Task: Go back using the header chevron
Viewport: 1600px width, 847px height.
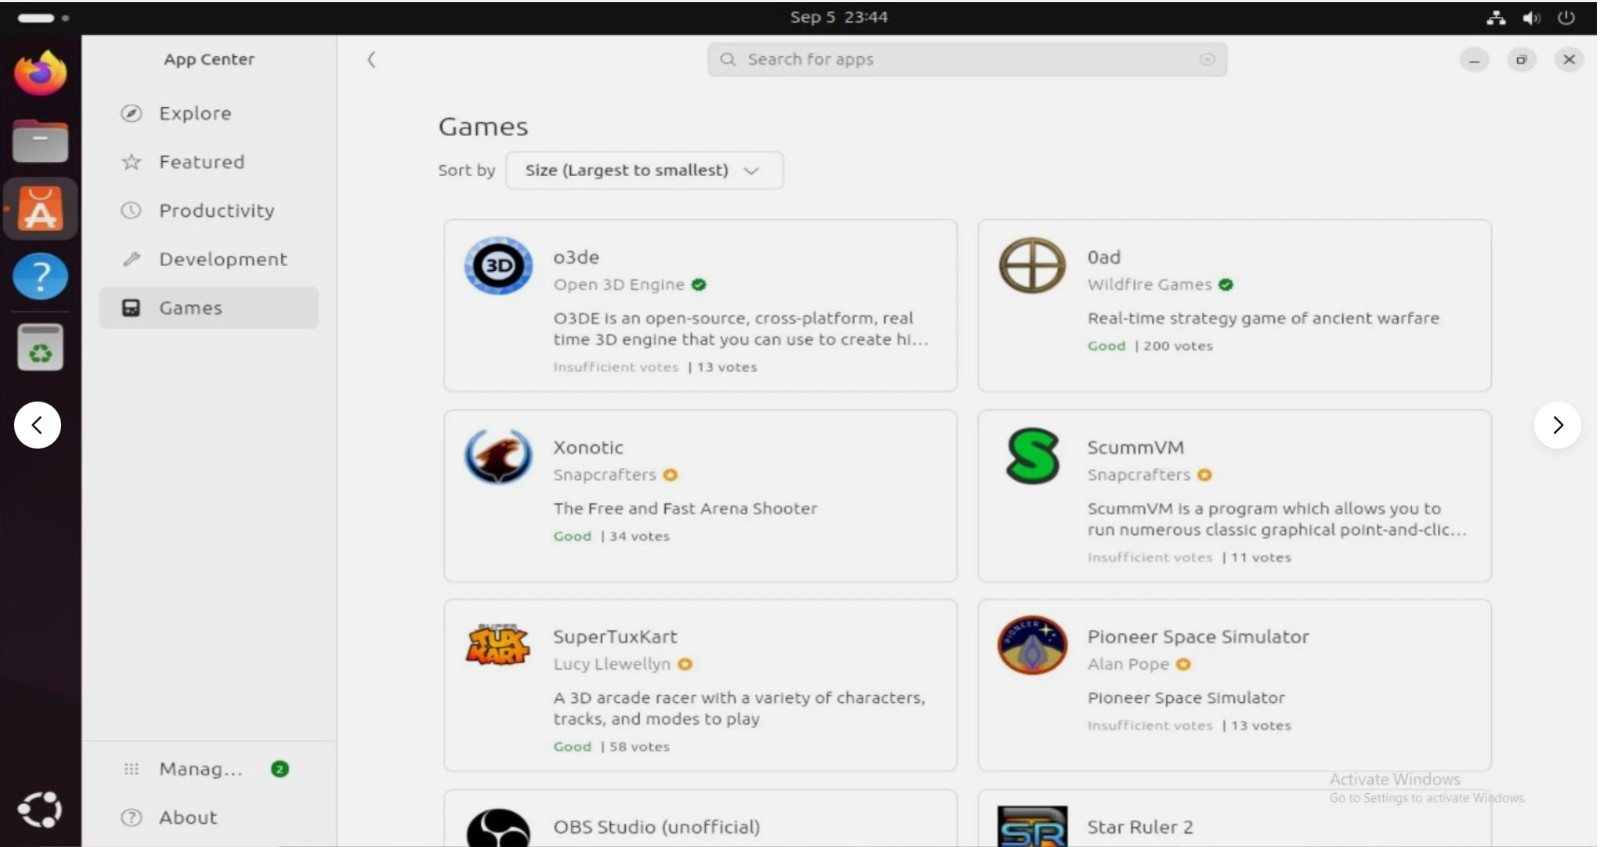Action: coord(371,60)
